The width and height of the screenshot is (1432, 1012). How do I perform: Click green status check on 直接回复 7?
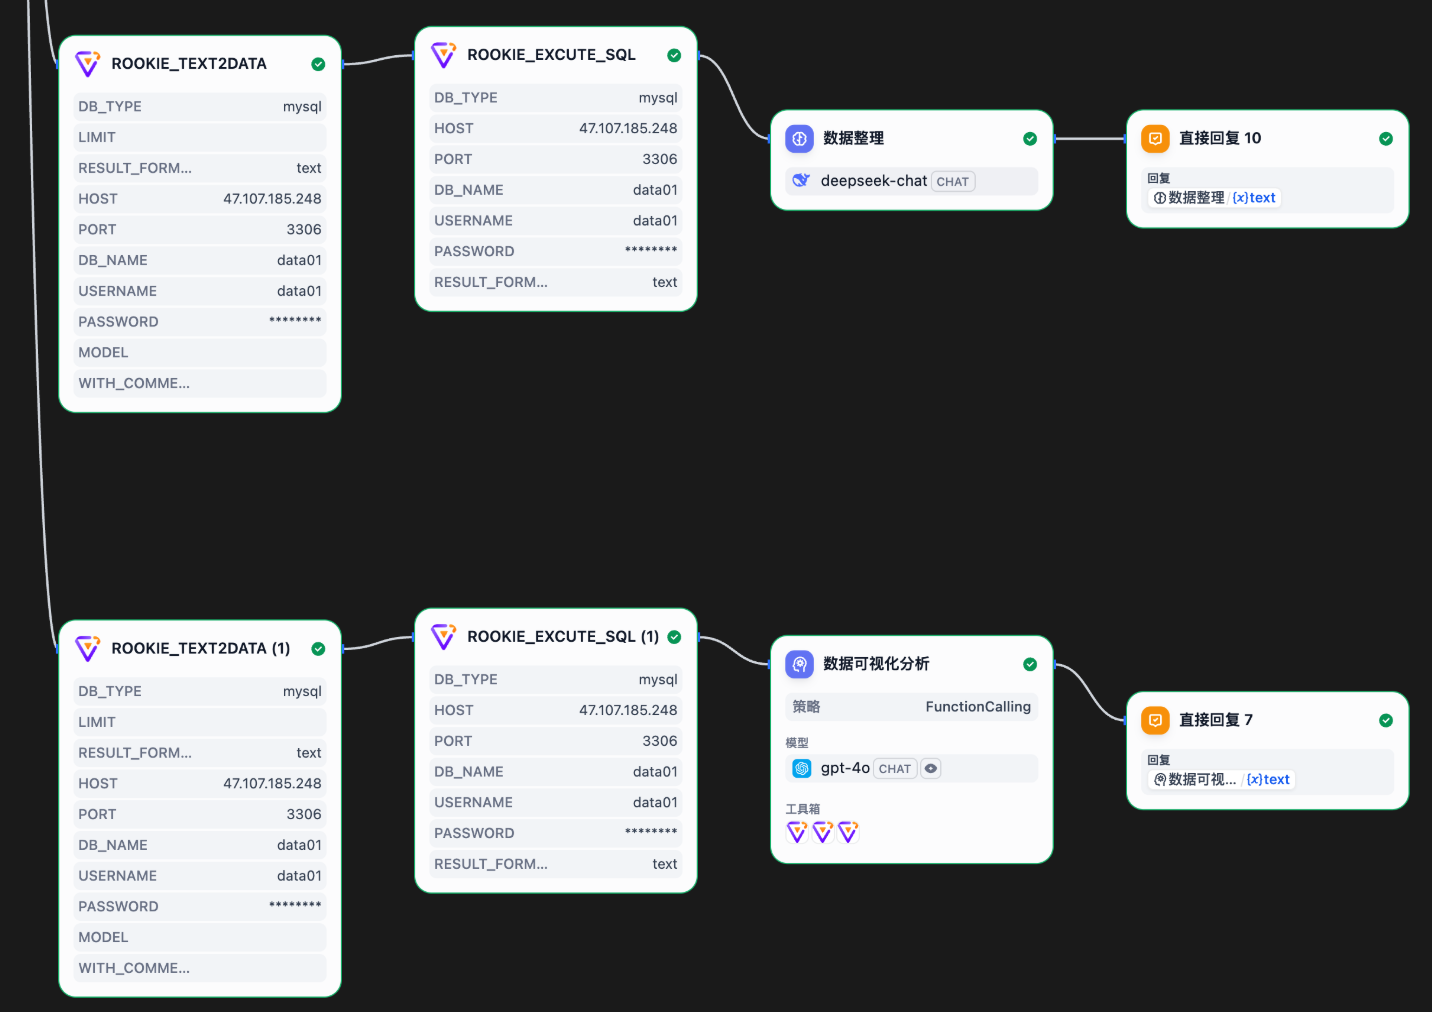tap(1386, 720)
